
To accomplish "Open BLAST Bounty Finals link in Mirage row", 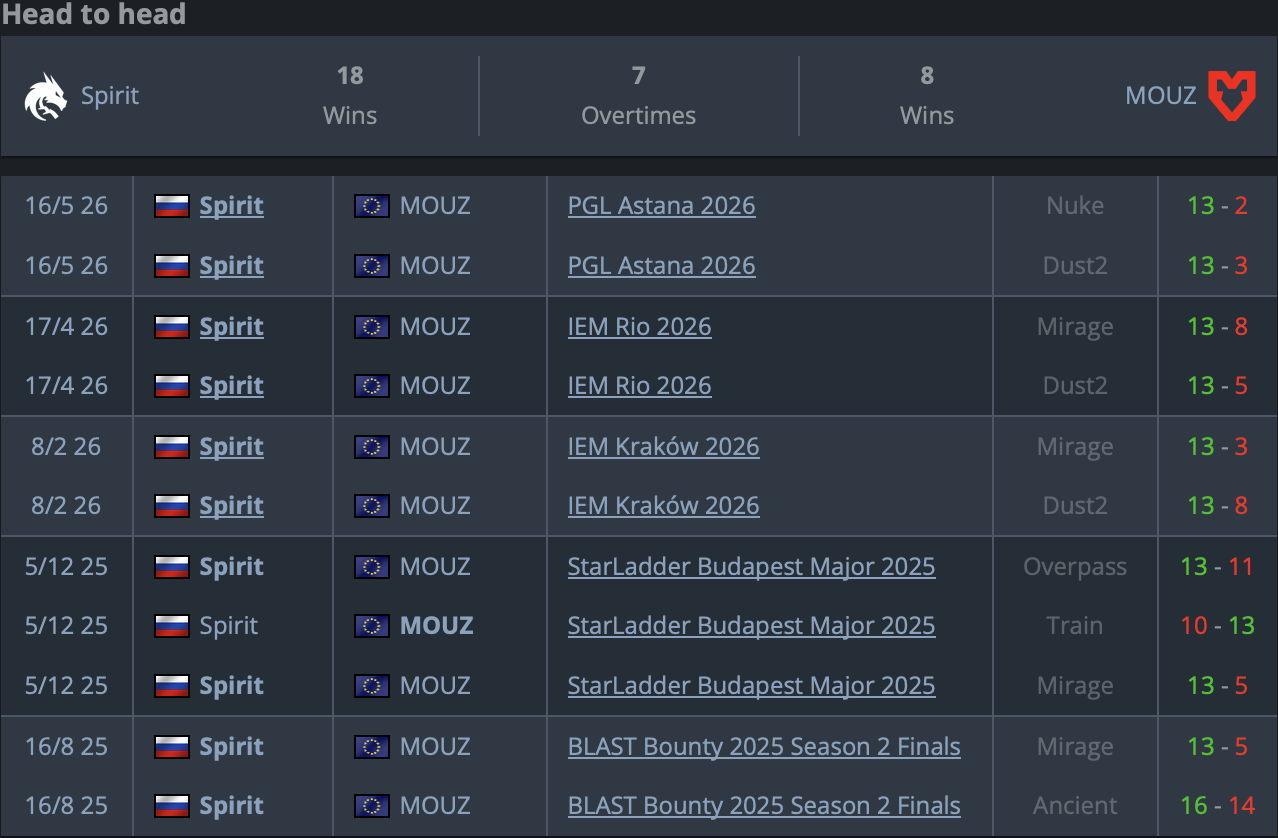I will click(764, 747).
